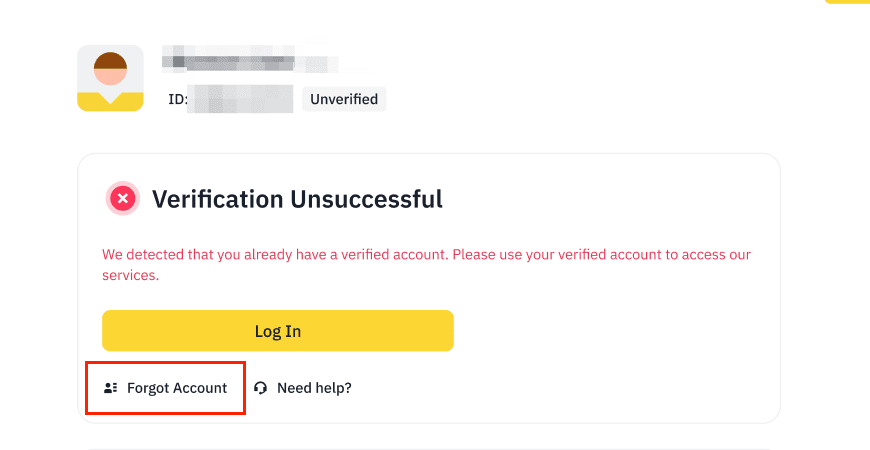
Task: Click the Unverified status badge
Action: 344,99
